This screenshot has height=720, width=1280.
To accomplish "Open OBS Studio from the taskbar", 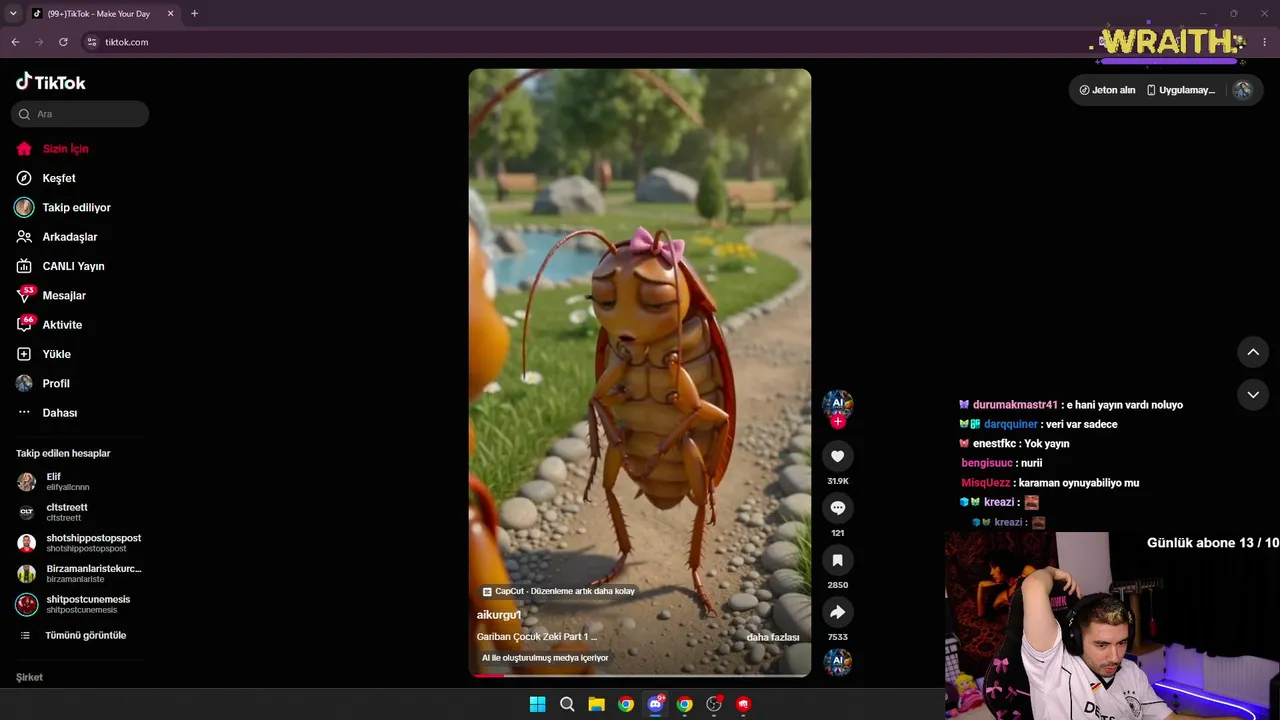I will [x=714, y=704].
